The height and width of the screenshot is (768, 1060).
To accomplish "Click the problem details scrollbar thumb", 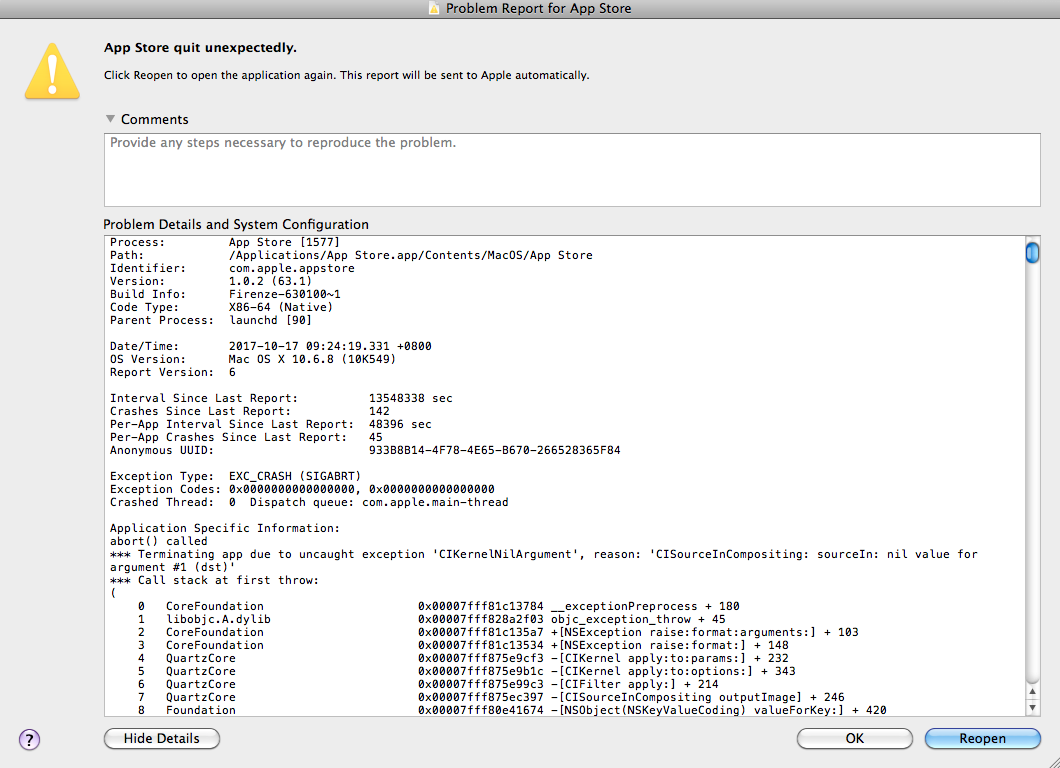I will pos(1032,253).
